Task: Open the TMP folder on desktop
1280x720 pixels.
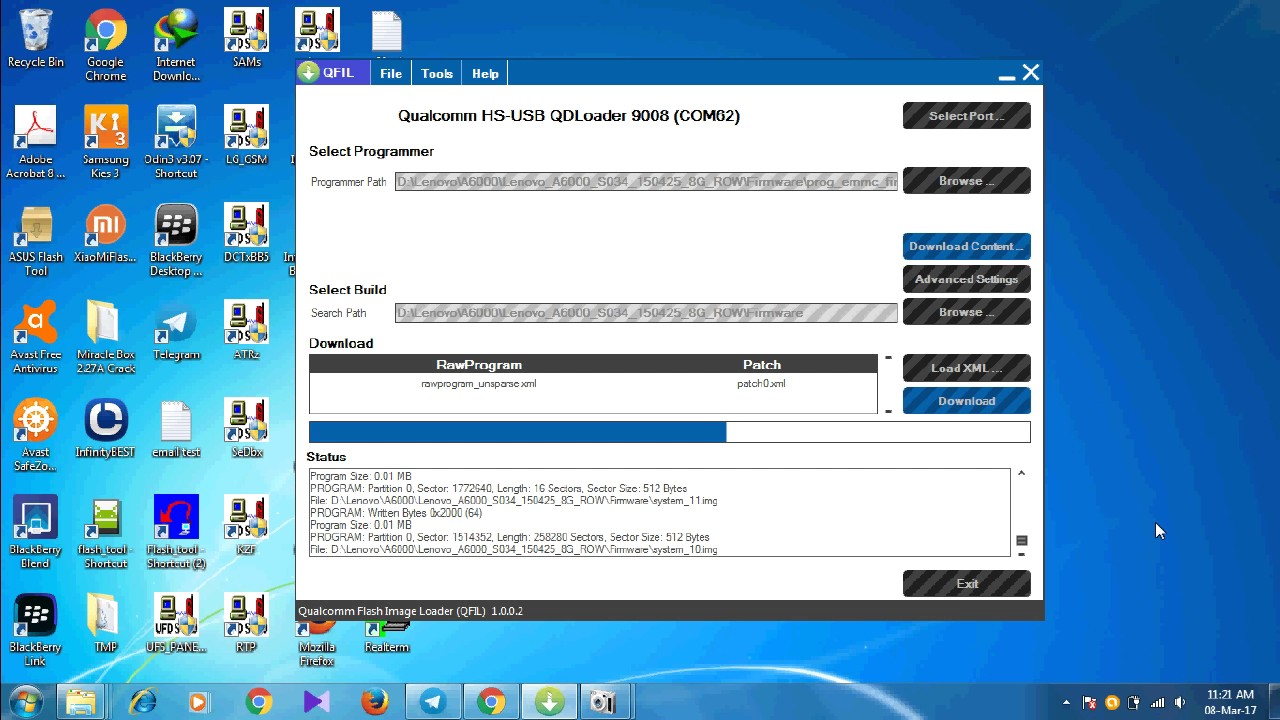Action: pos(105,624)
